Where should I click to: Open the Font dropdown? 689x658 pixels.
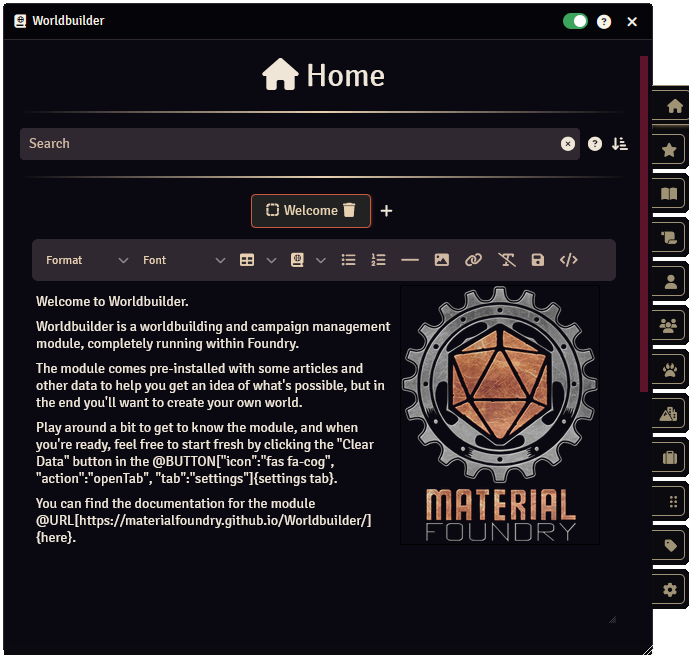pos(184,260)
